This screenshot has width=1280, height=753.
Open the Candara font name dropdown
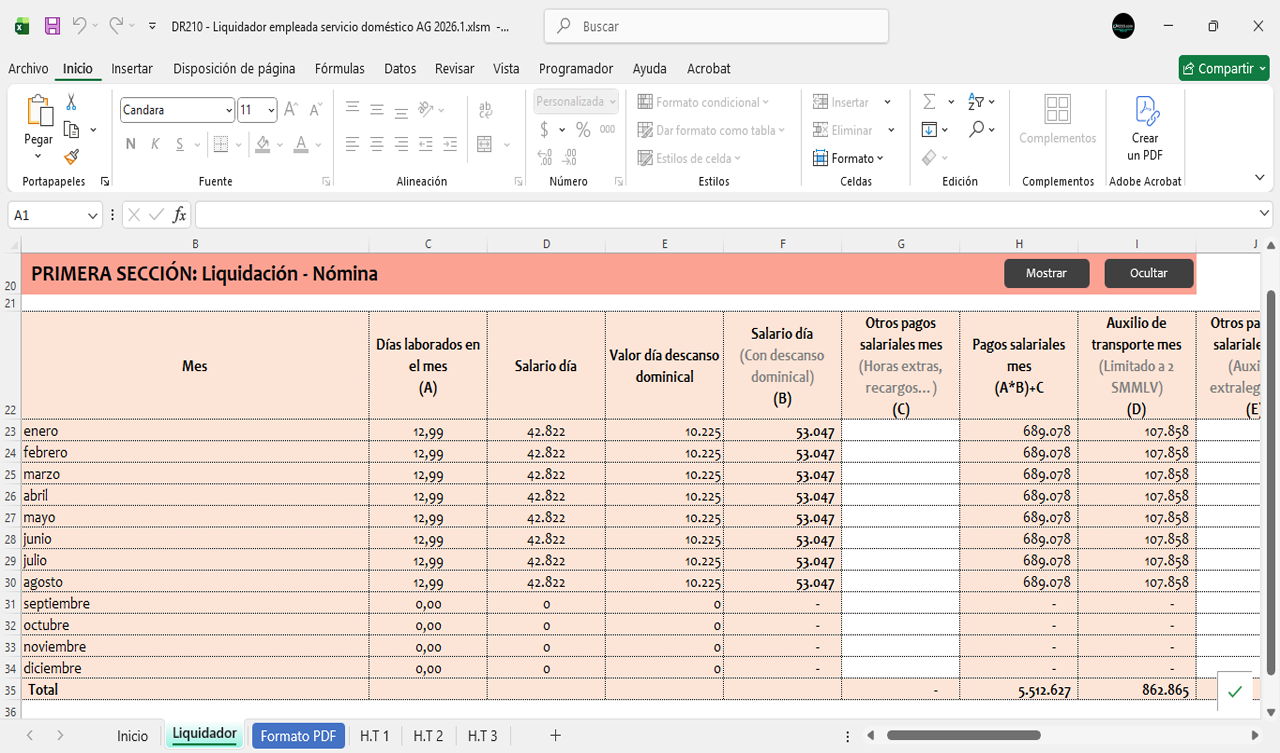click(229, 110)
